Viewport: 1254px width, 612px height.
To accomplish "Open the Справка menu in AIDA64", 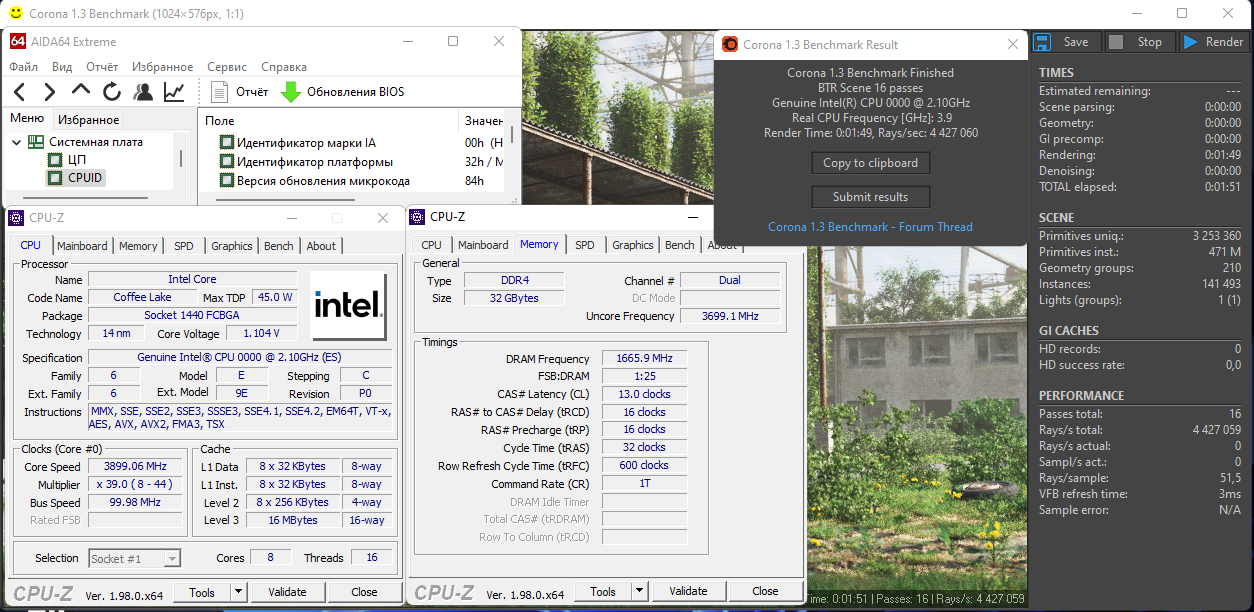I will 284,67.
